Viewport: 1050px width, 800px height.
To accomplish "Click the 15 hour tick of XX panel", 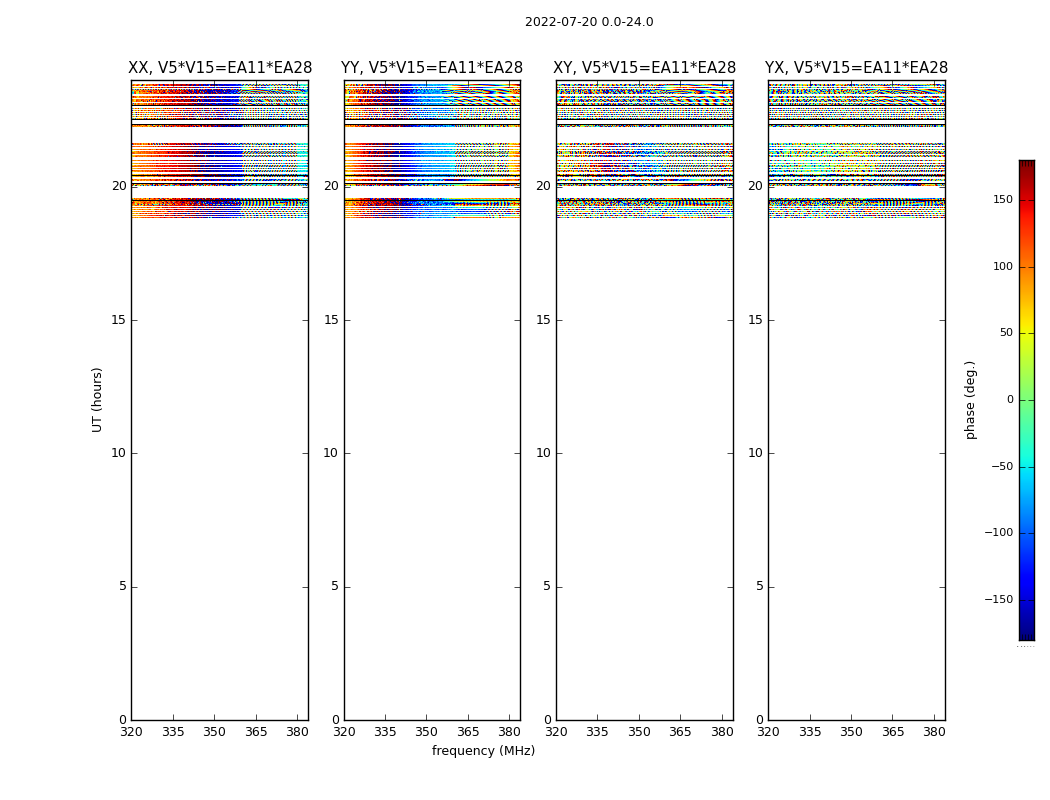I will click(119, 320).
